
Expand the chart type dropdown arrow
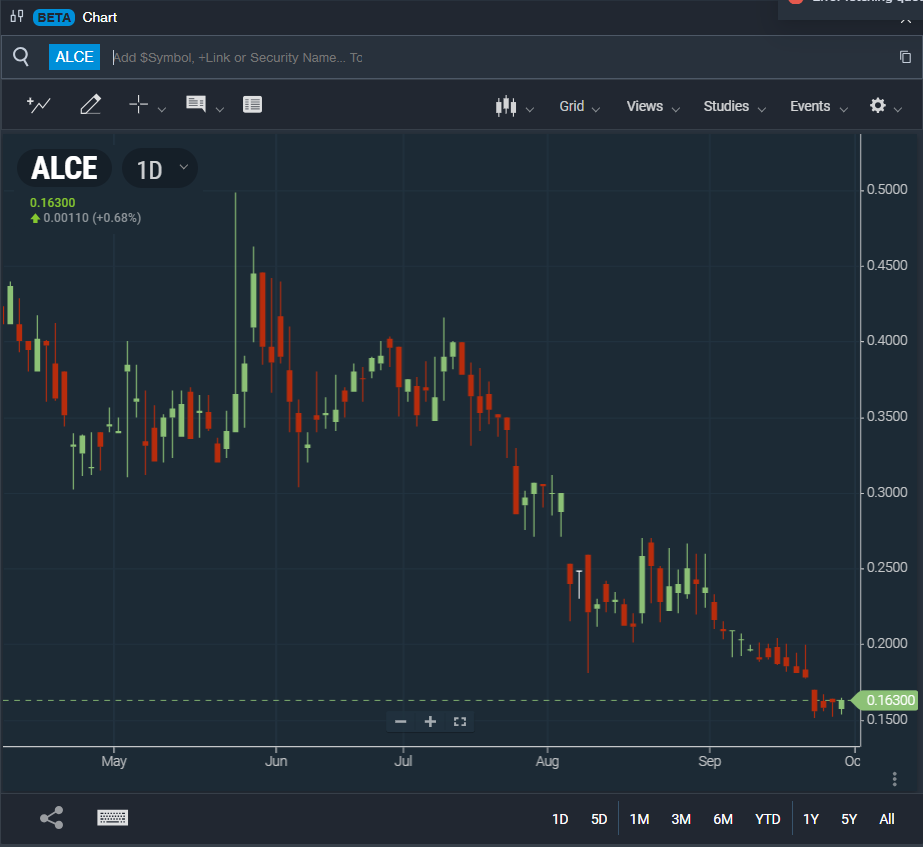(530, 109)
